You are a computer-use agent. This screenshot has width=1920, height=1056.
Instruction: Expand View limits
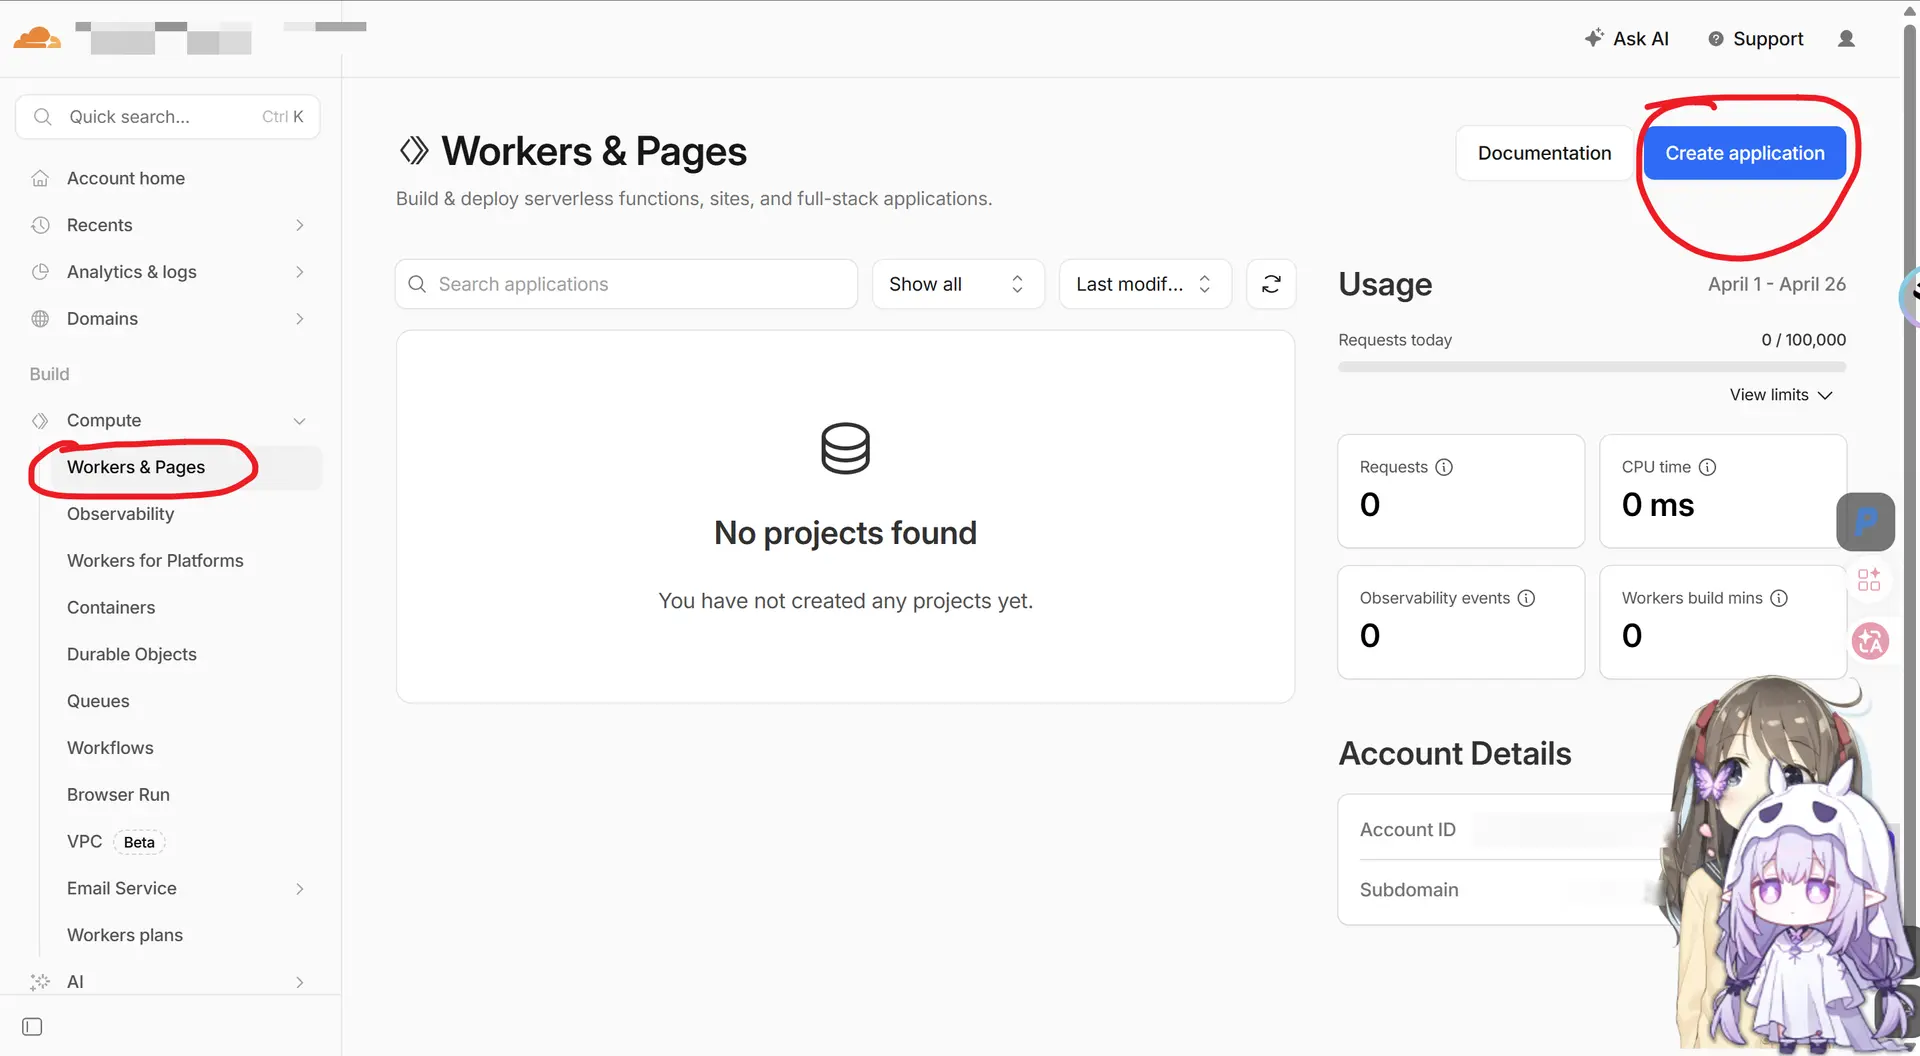pyautogui.click(x=1781, y=395)
